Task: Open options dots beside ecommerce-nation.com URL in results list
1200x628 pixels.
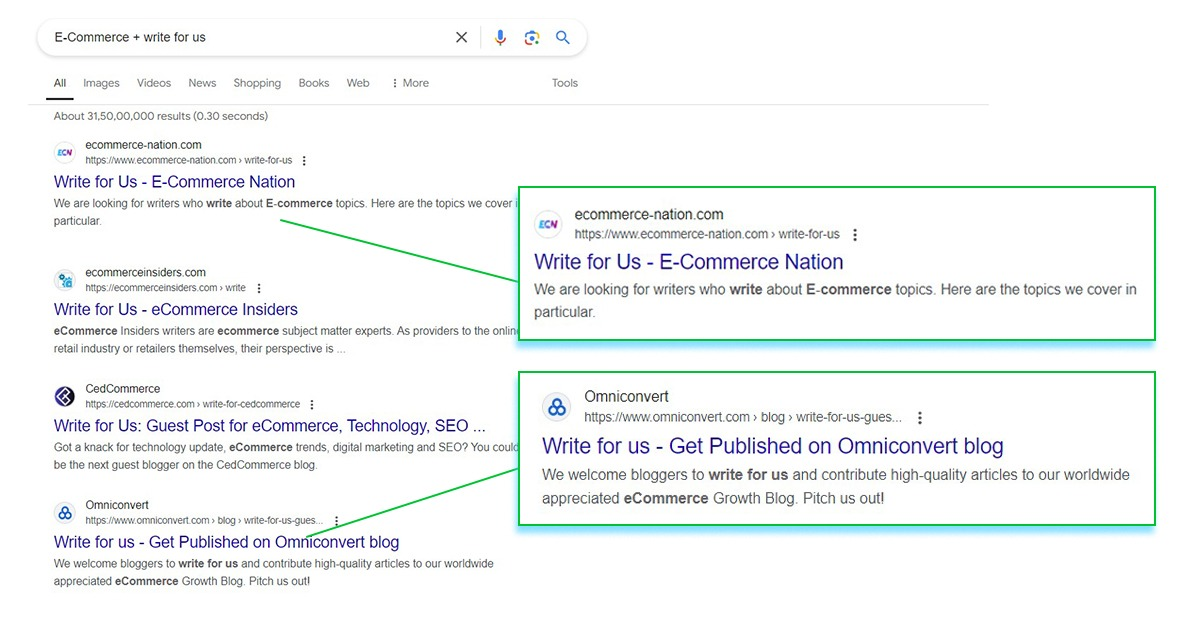Action: [x=304, y=161]
